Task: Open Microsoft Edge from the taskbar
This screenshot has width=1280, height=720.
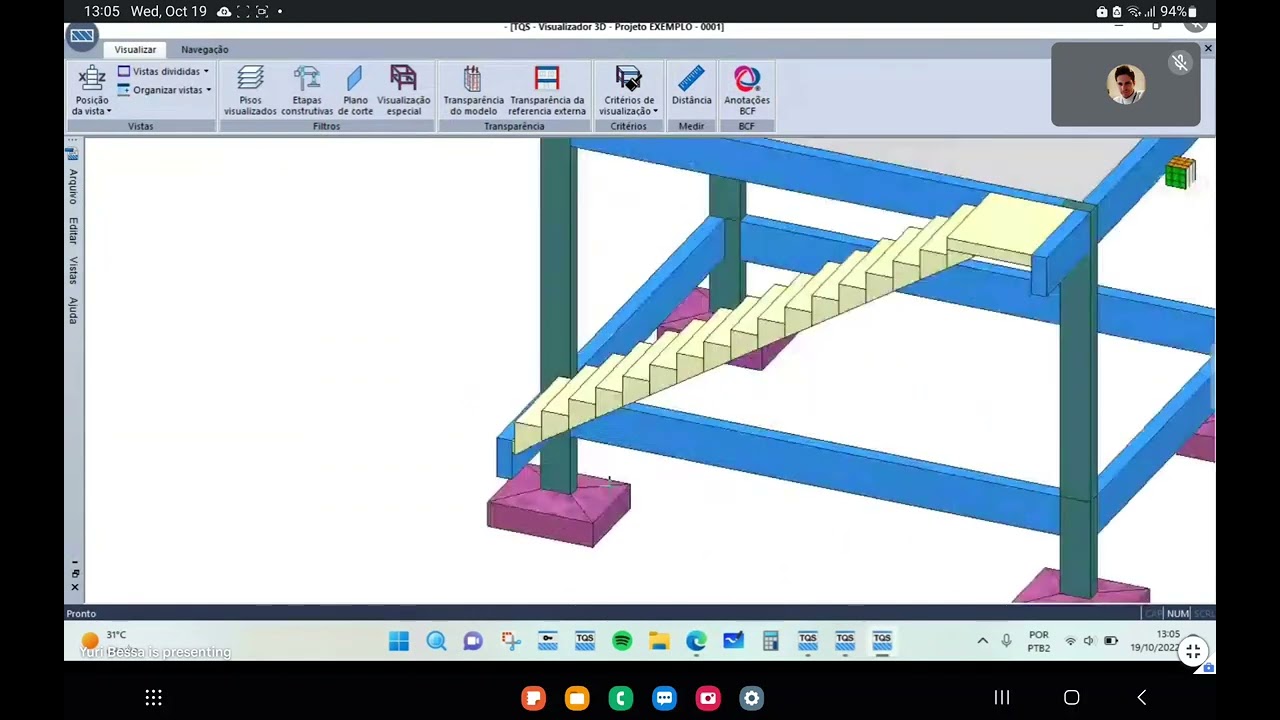Action: pyautogui.click(x=696, y=641)
